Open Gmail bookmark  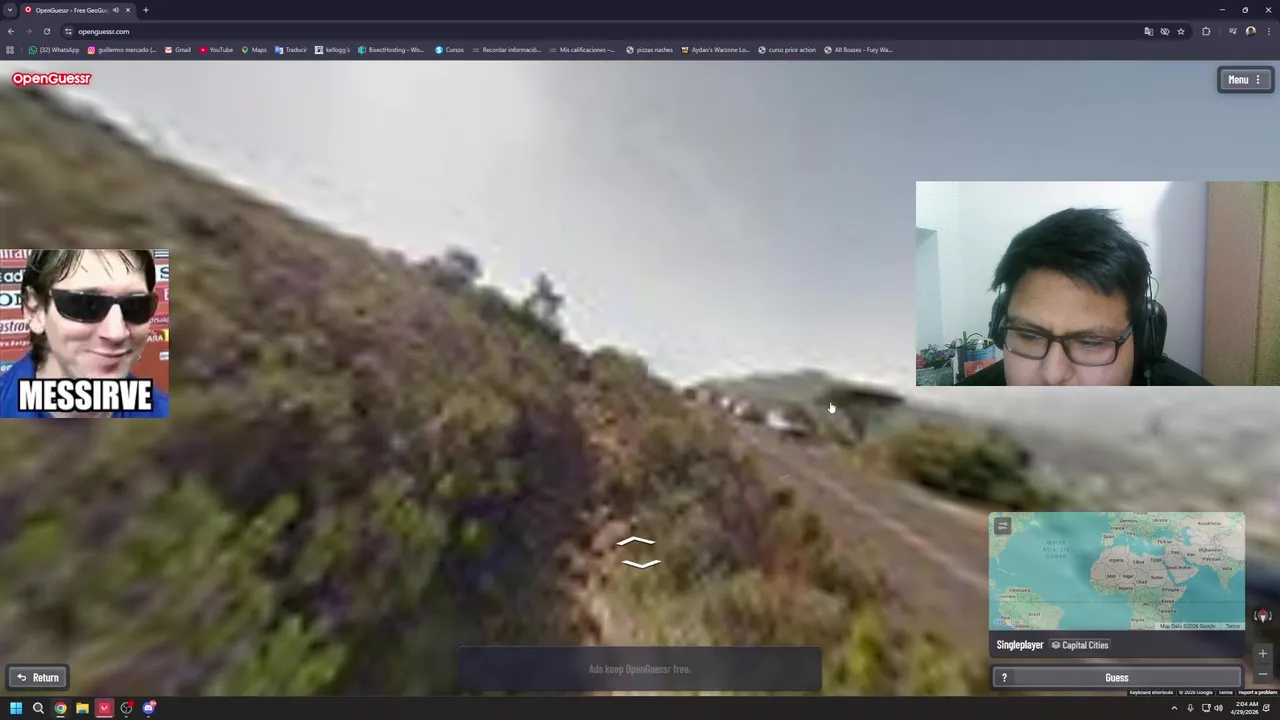pyautogui.click(x=177, y=50)
